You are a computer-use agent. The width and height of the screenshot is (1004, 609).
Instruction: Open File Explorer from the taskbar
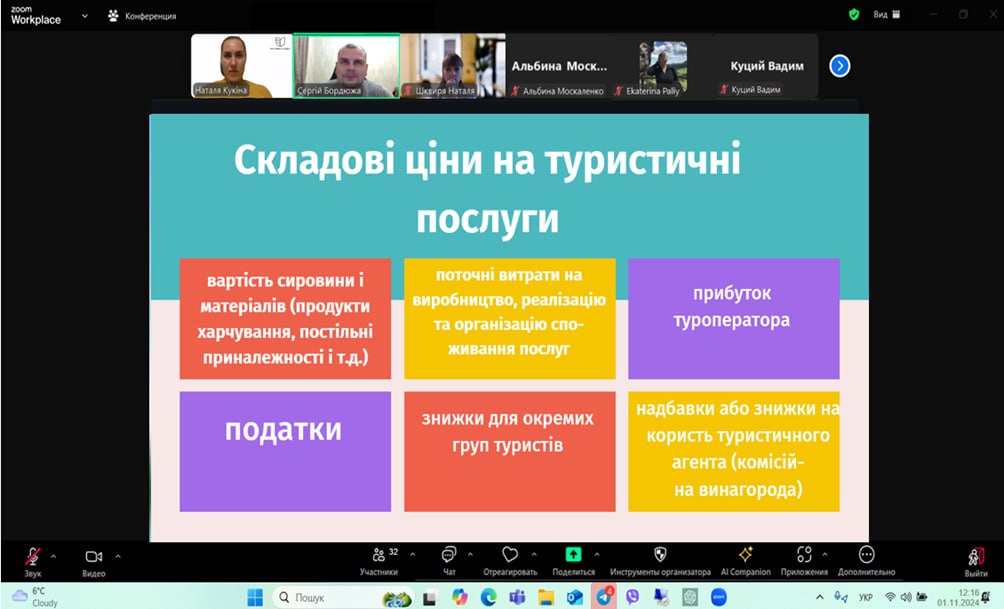coord(546,597)
